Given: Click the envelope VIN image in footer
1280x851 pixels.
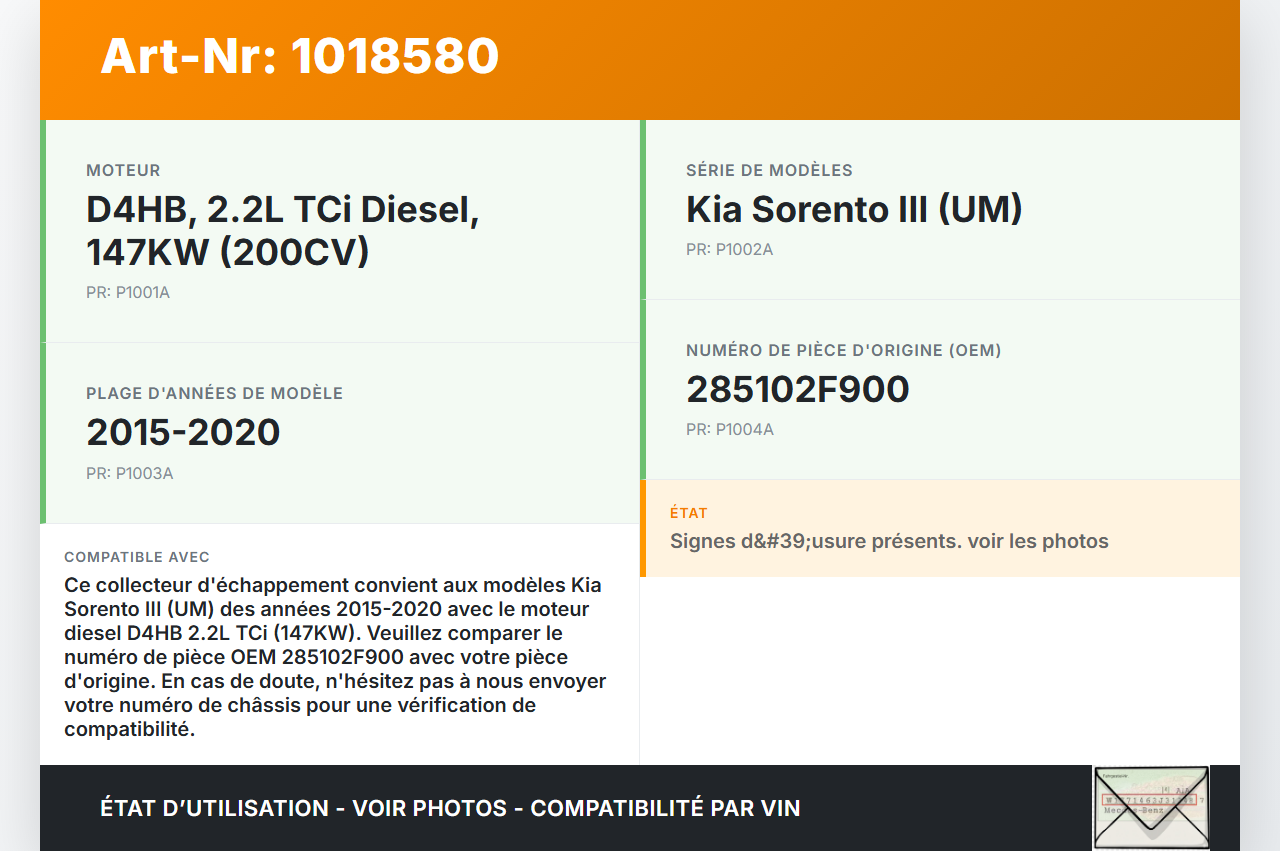Looking at the screenshot, I should tap(1151, 807).
